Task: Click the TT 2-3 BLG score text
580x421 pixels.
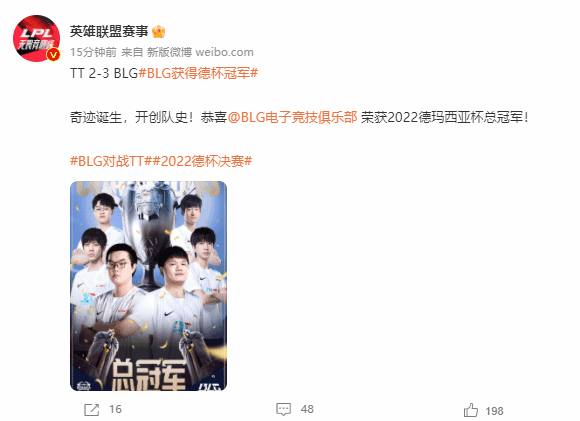Action: click(x=104, y=73)
